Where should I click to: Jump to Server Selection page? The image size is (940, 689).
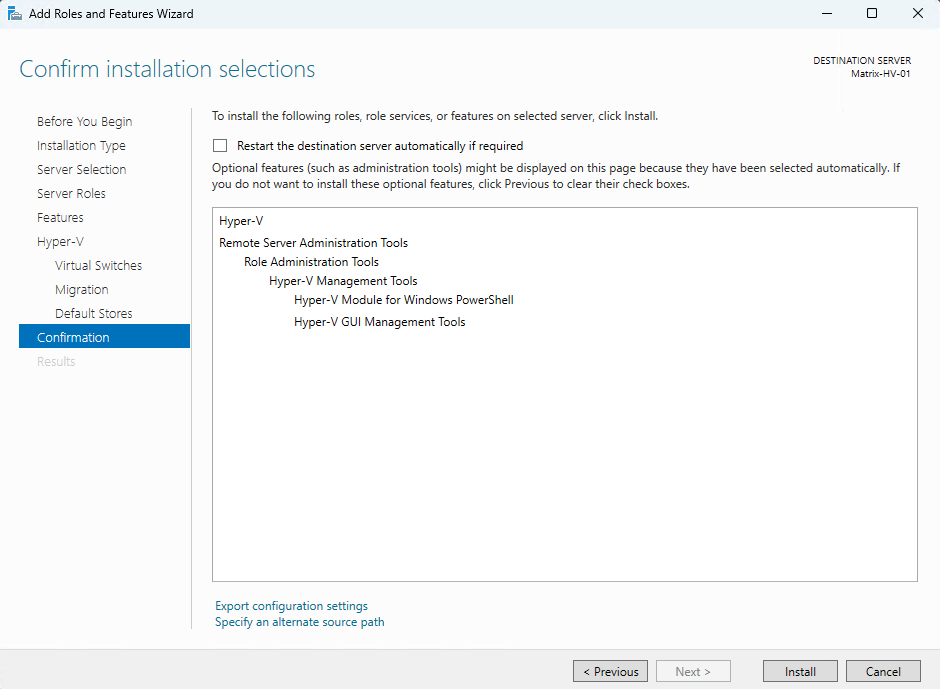82,170
